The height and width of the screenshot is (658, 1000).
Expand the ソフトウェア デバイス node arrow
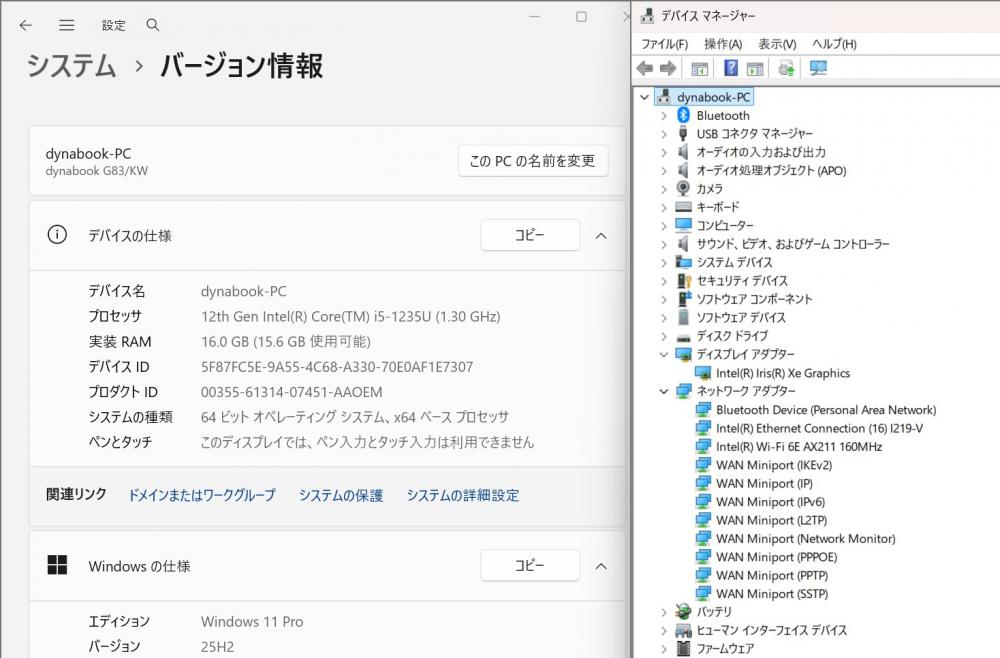coord(664,317)
